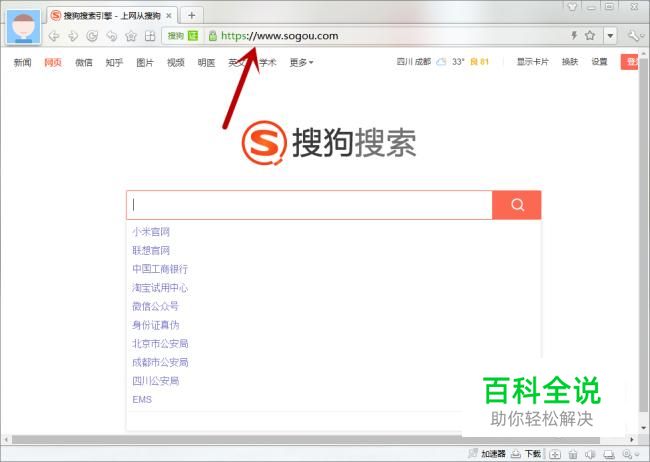Expand the 更多 dropdown menu

pyautogui.click(x=301, y=62)
